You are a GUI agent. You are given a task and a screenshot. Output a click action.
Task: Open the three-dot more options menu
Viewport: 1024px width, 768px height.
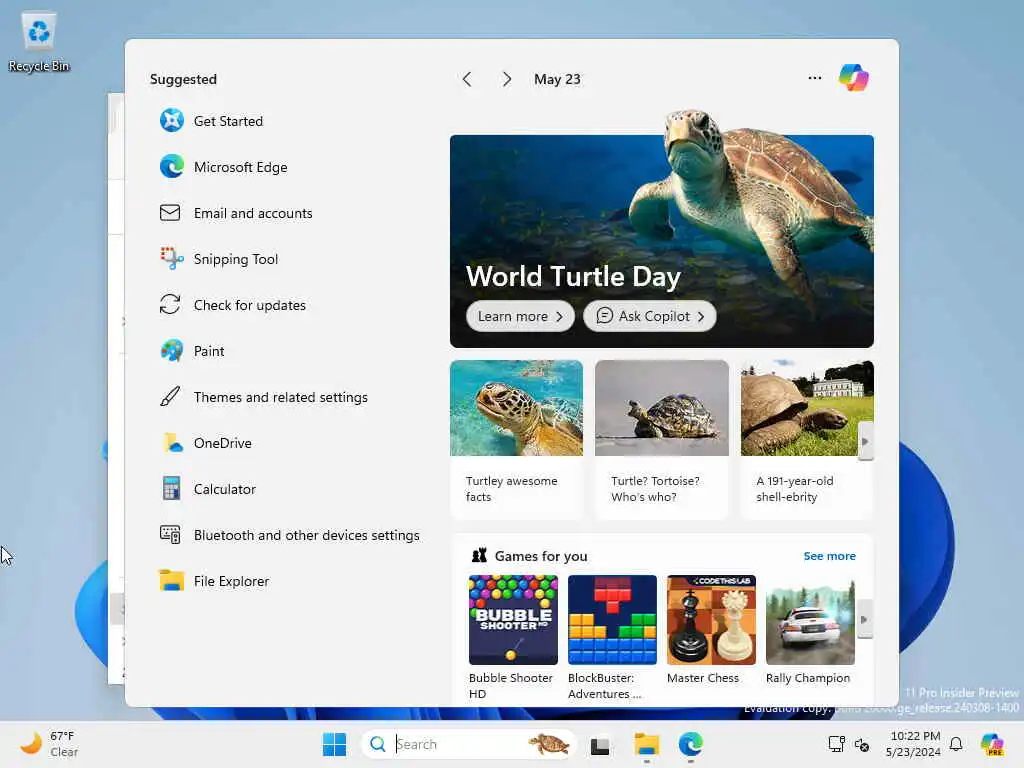(814, 78)
